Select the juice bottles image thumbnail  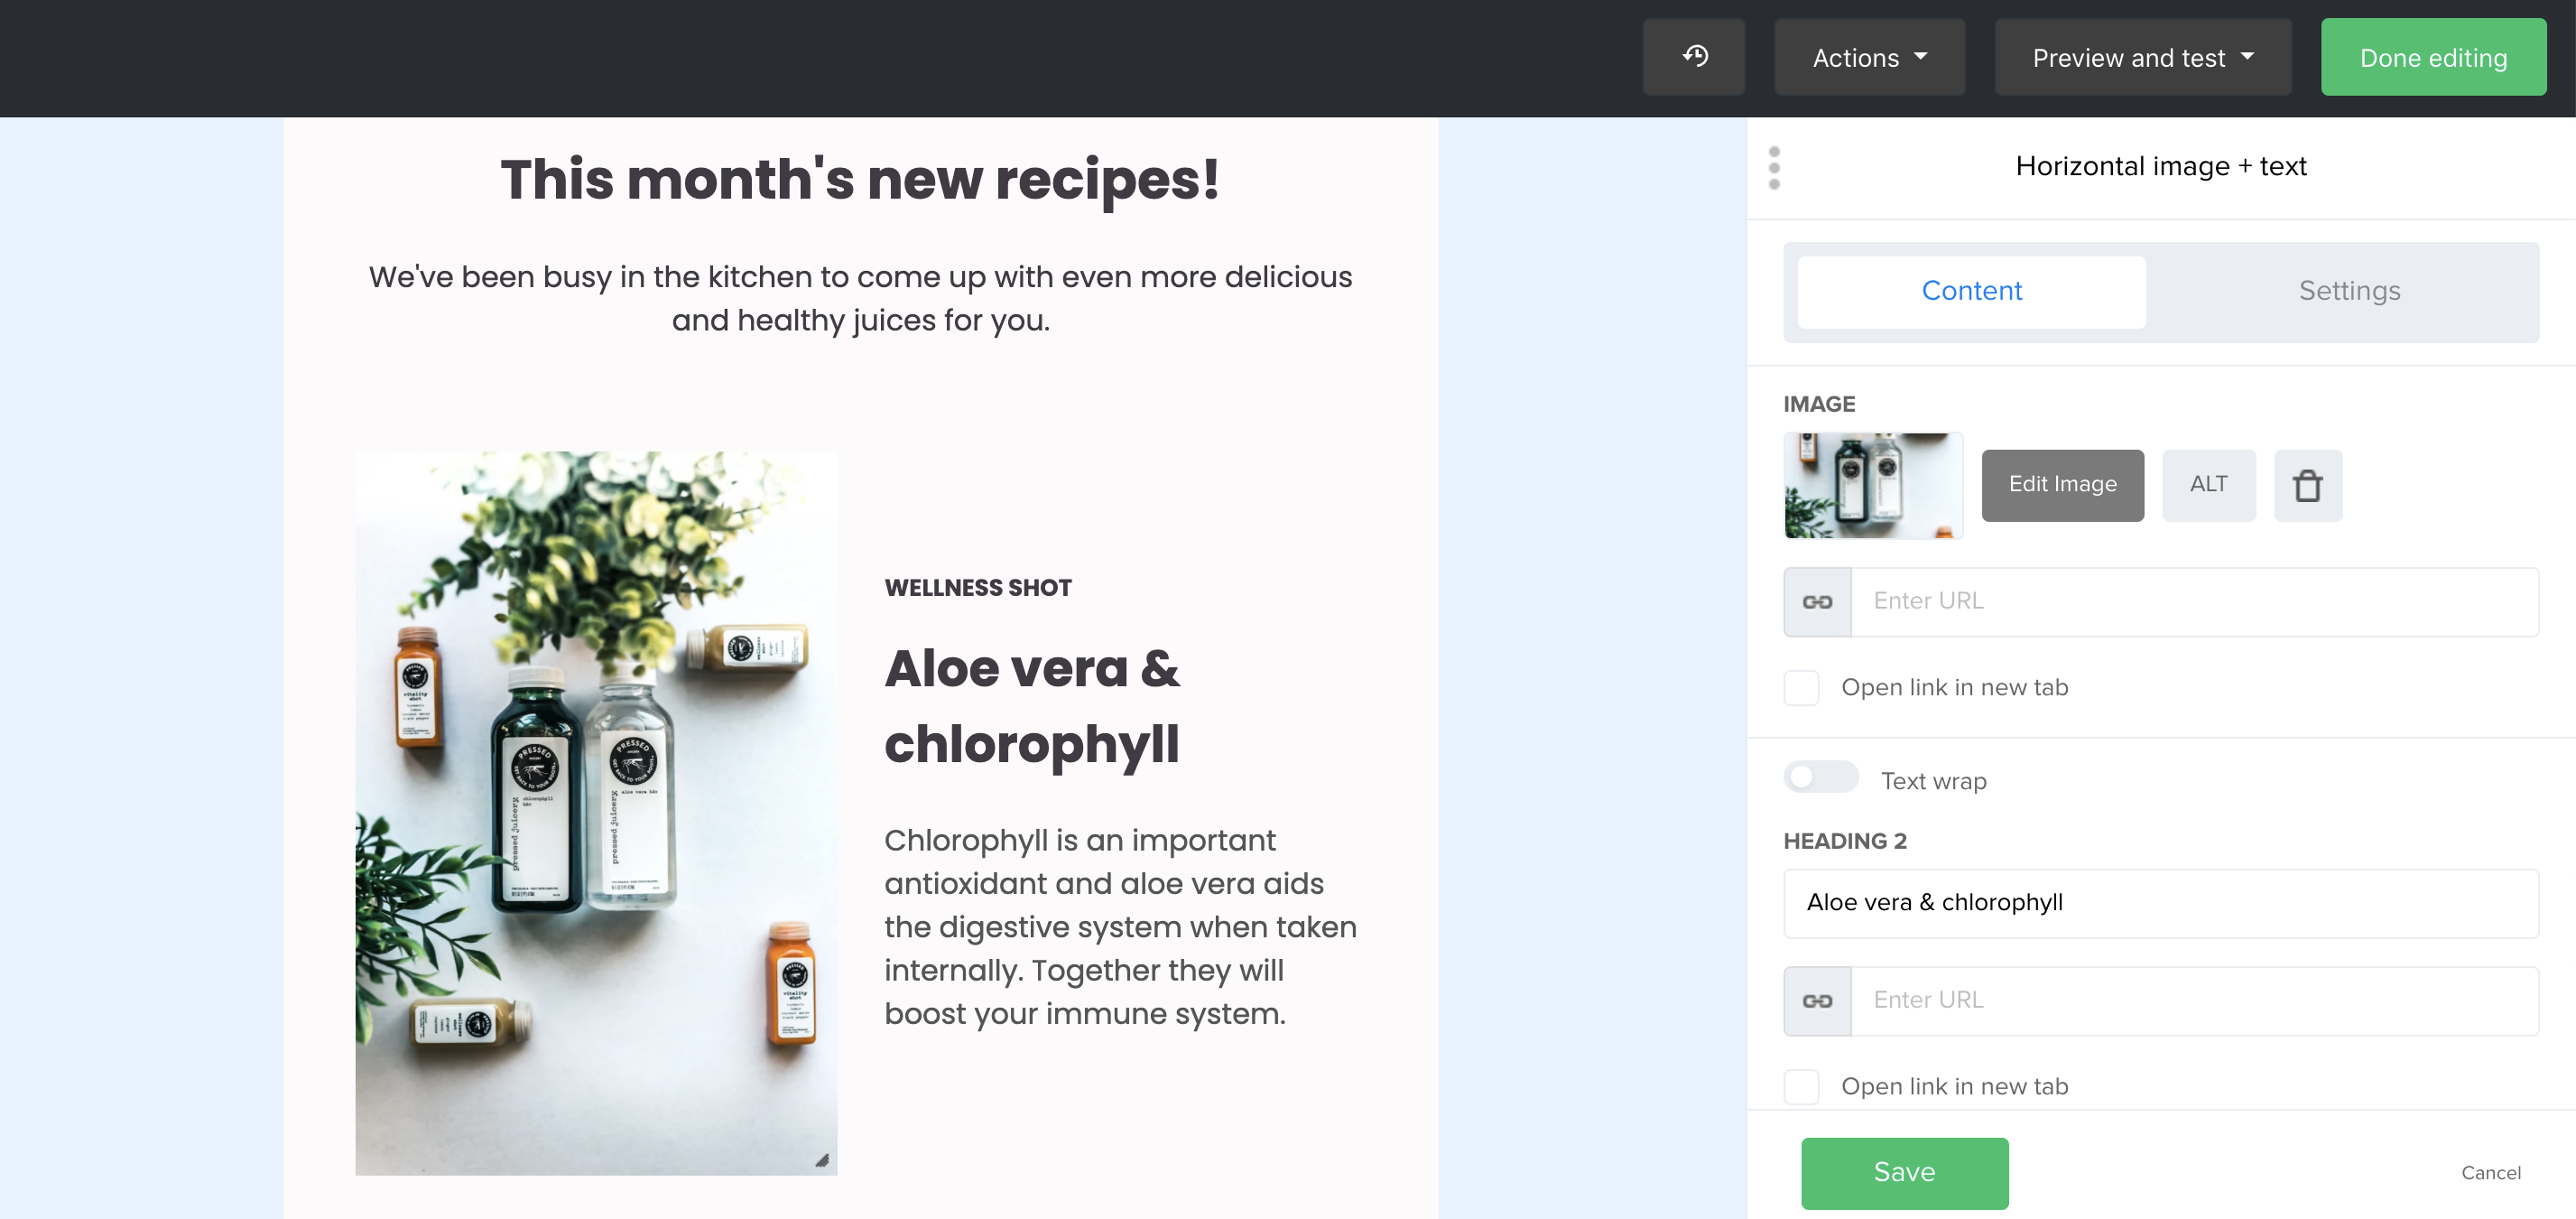[x=1872, y=485]
